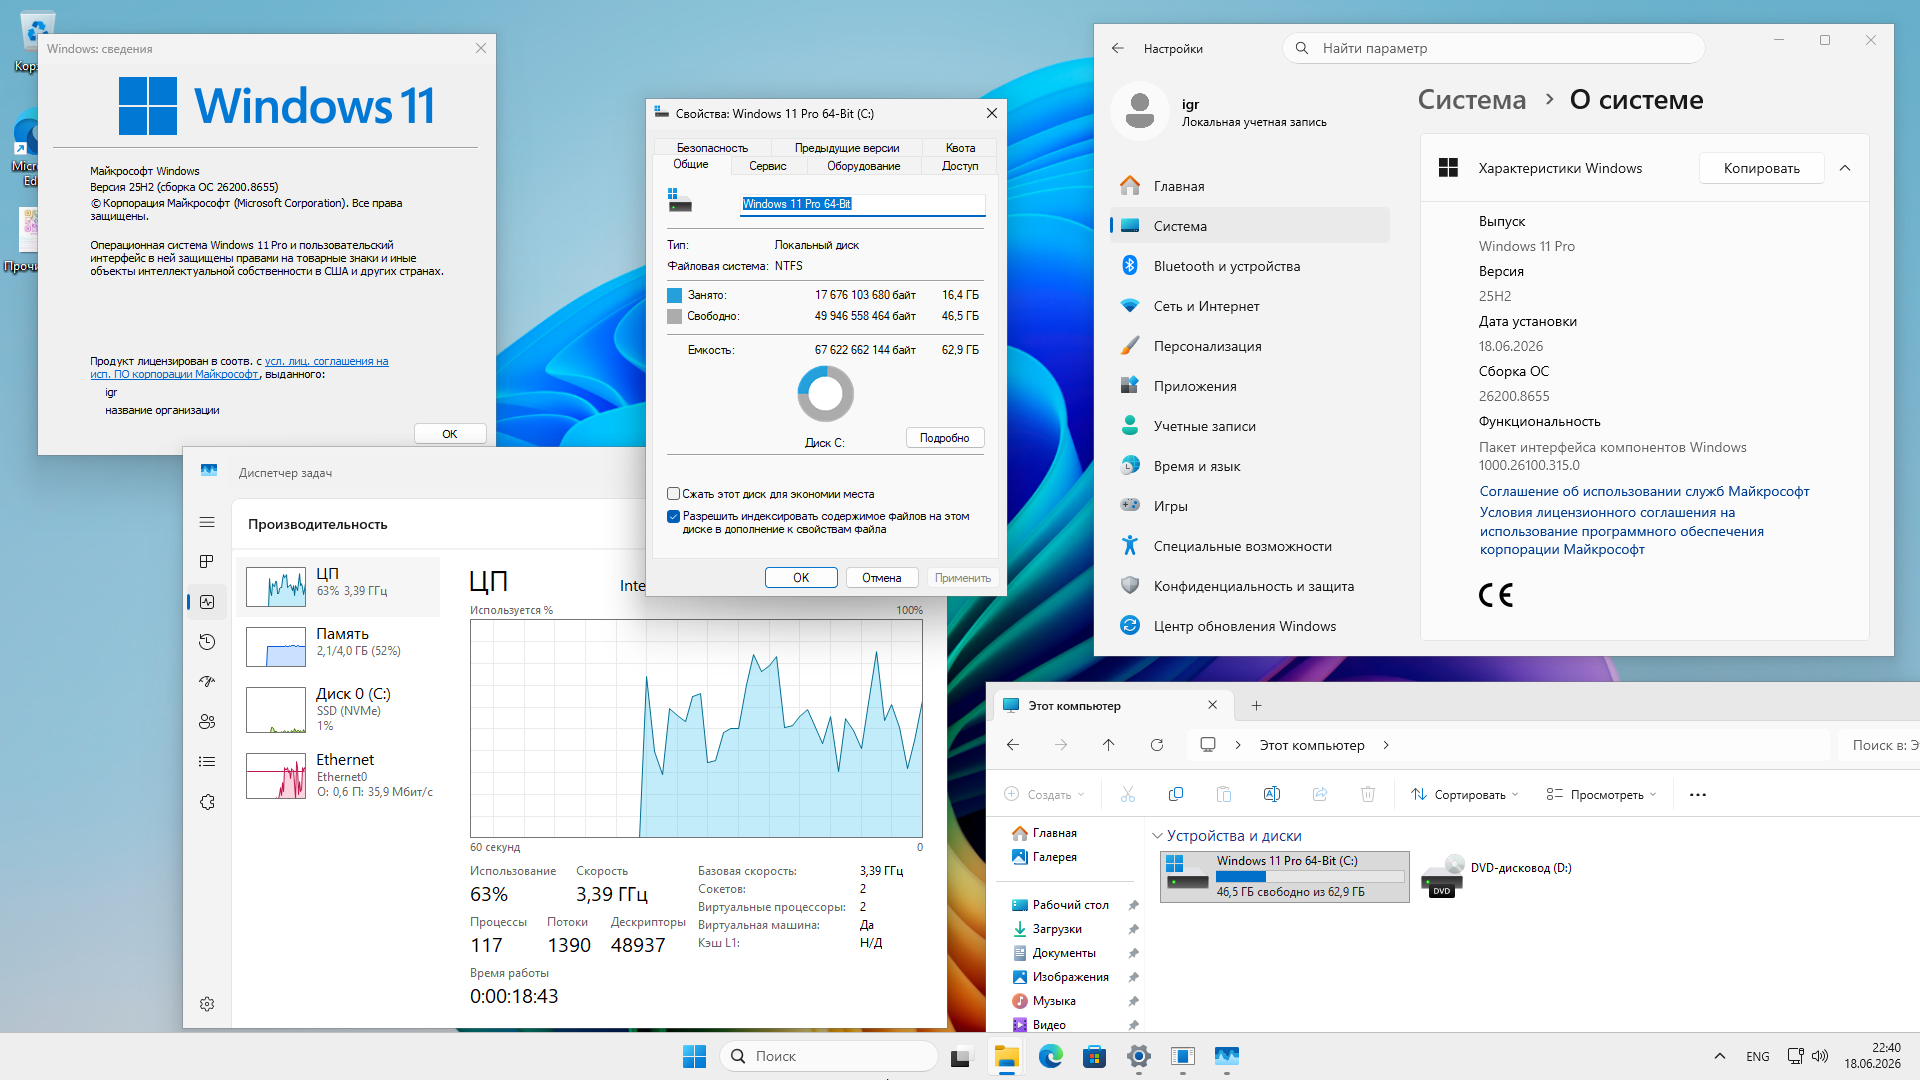
Task: Go up one folder level in Explorer
Action: 1109,745
